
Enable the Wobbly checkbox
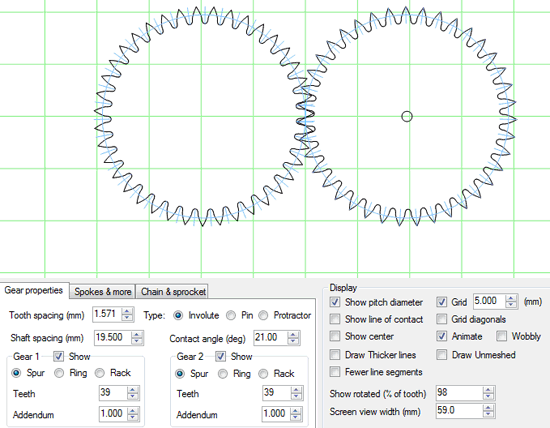coord(502,336)
